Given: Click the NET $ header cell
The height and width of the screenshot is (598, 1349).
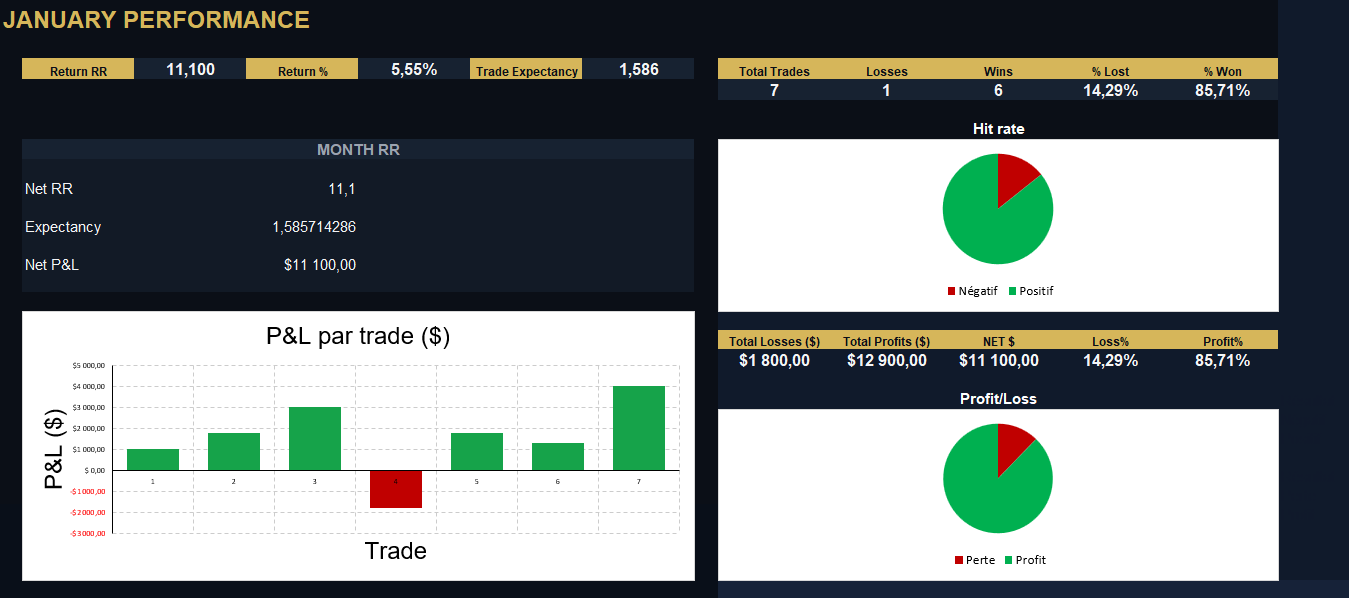Looking at the screenshot, I should (x=998, y=341).
